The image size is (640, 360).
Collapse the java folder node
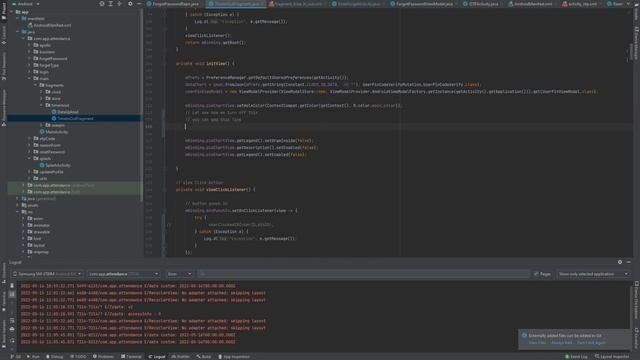[18, 32]
